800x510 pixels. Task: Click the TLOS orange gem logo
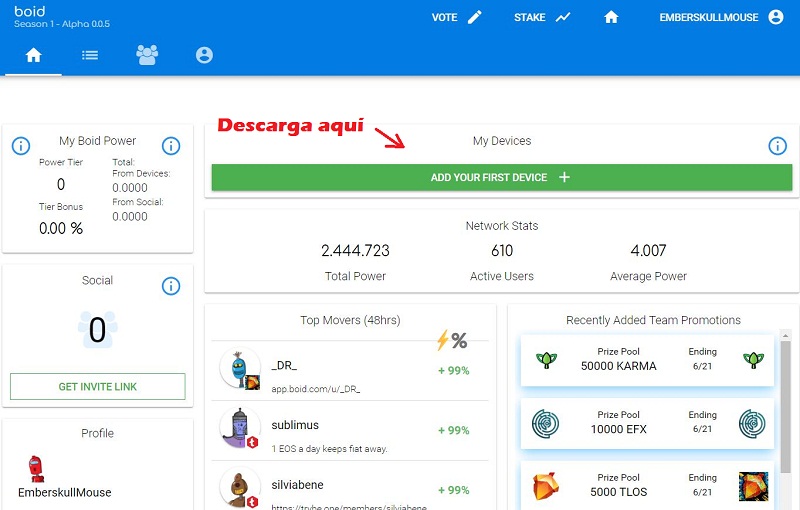pos(546,487)
